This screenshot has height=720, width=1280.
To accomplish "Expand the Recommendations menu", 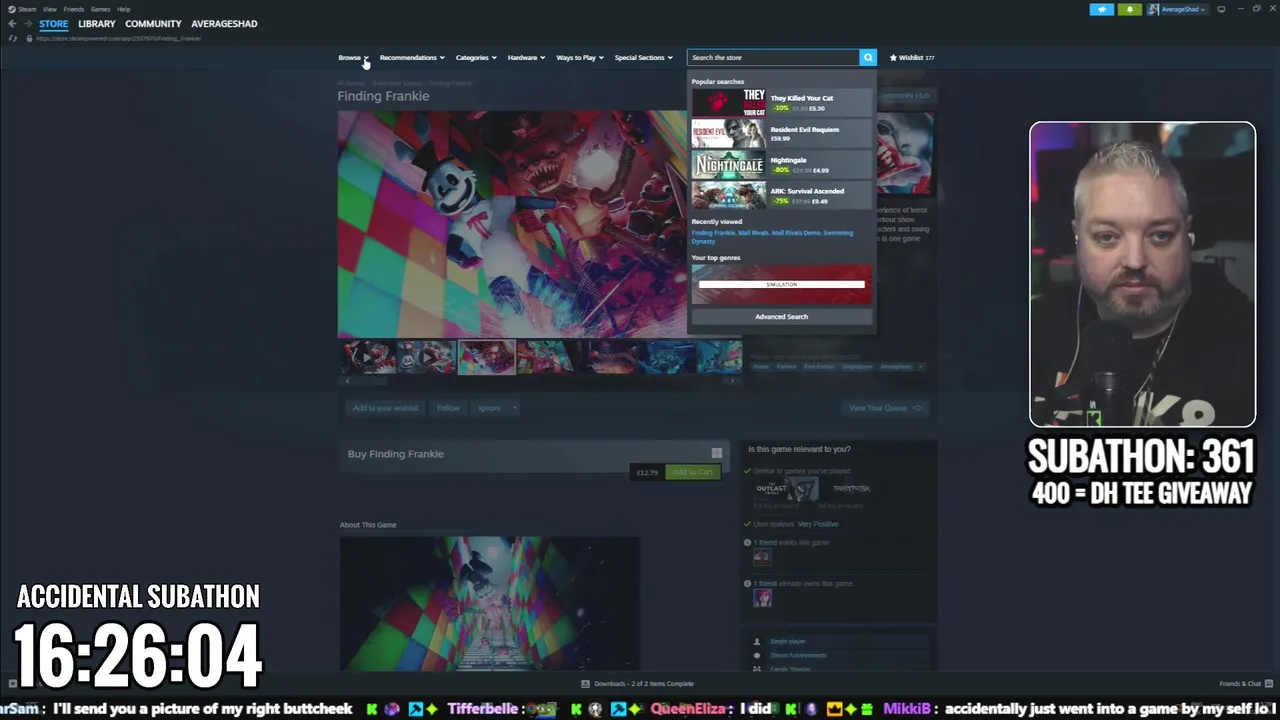I will point(412,57).
